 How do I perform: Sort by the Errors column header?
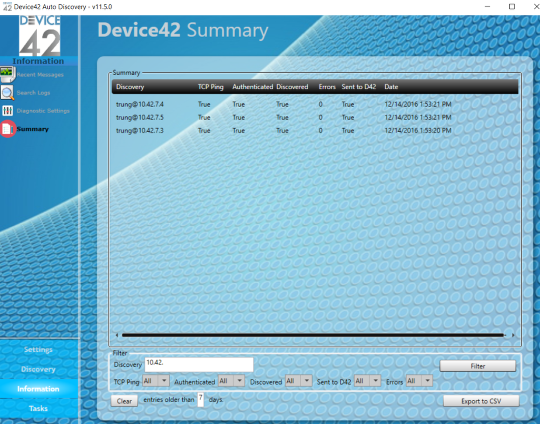327,87
